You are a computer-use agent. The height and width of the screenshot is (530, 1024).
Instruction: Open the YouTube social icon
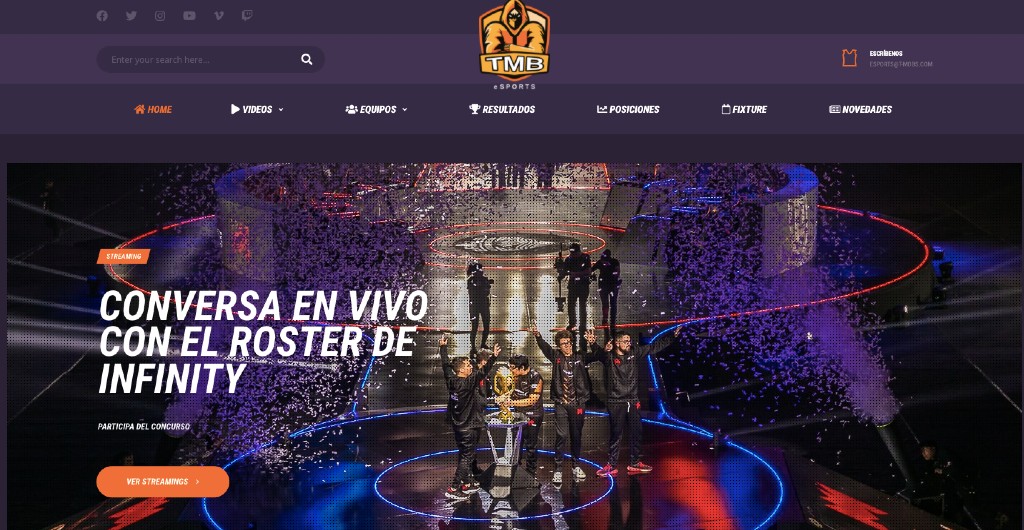tap(189, 16)
